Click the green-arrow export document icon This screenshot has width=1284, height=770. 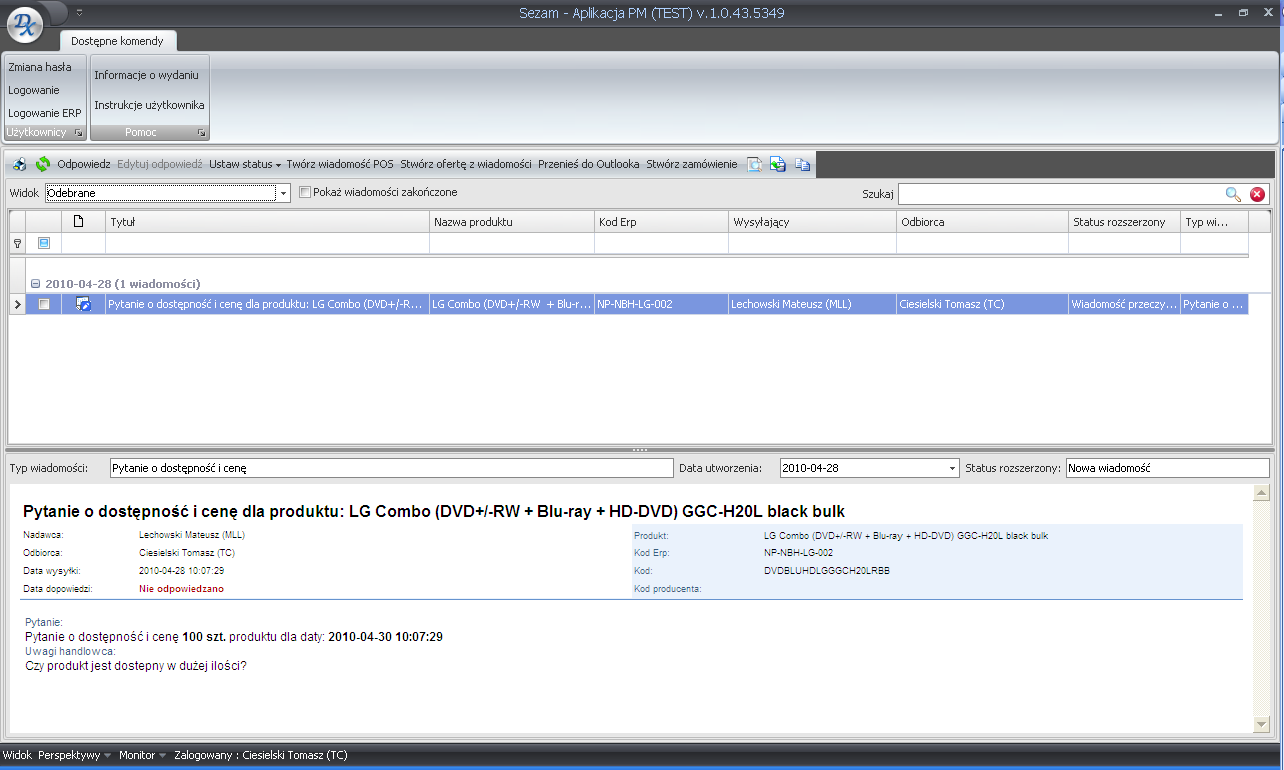click(778, 164)
